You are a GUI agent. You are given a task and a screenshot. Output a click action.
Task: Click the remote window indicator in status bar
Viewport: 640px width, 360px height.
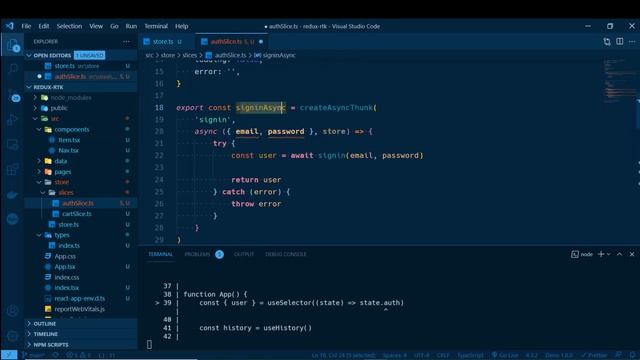click(x=9, y=355)
